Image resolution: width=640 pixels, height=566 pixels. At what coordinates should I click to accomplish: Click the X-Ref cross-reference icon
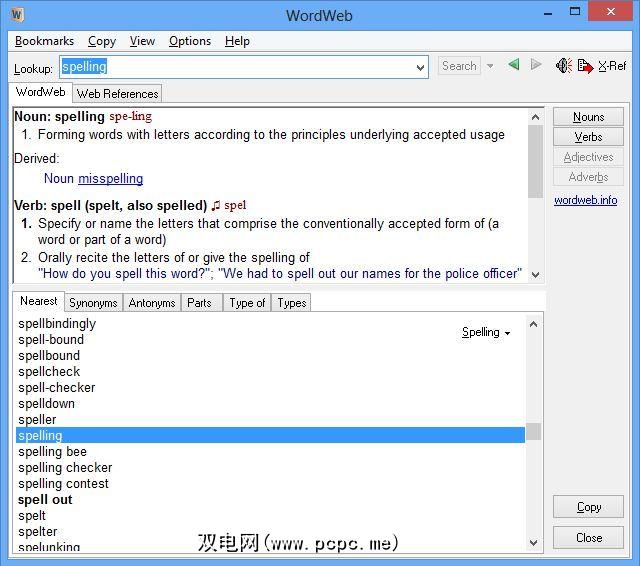pyautogui.click(x=586, y=66)
